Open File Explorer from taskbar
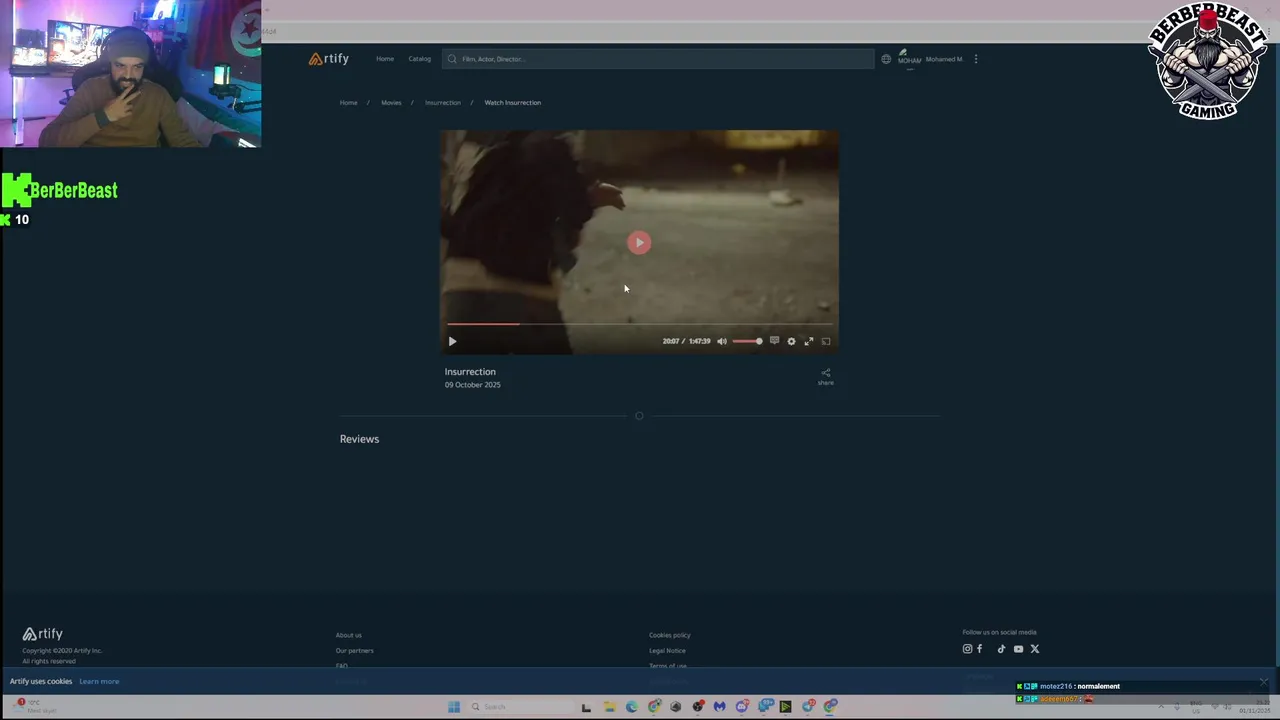The image size is (1280, 720). pos(609,707)
